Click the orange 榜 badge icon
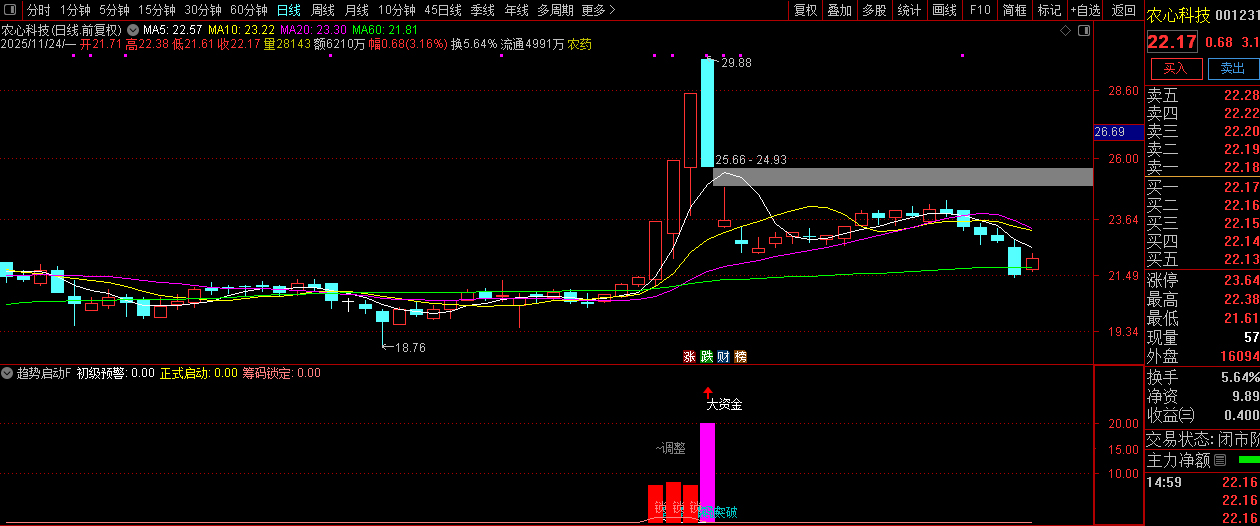Viewport: 1260px width, 526px height. pyautogui.click(x=740, y=357)
